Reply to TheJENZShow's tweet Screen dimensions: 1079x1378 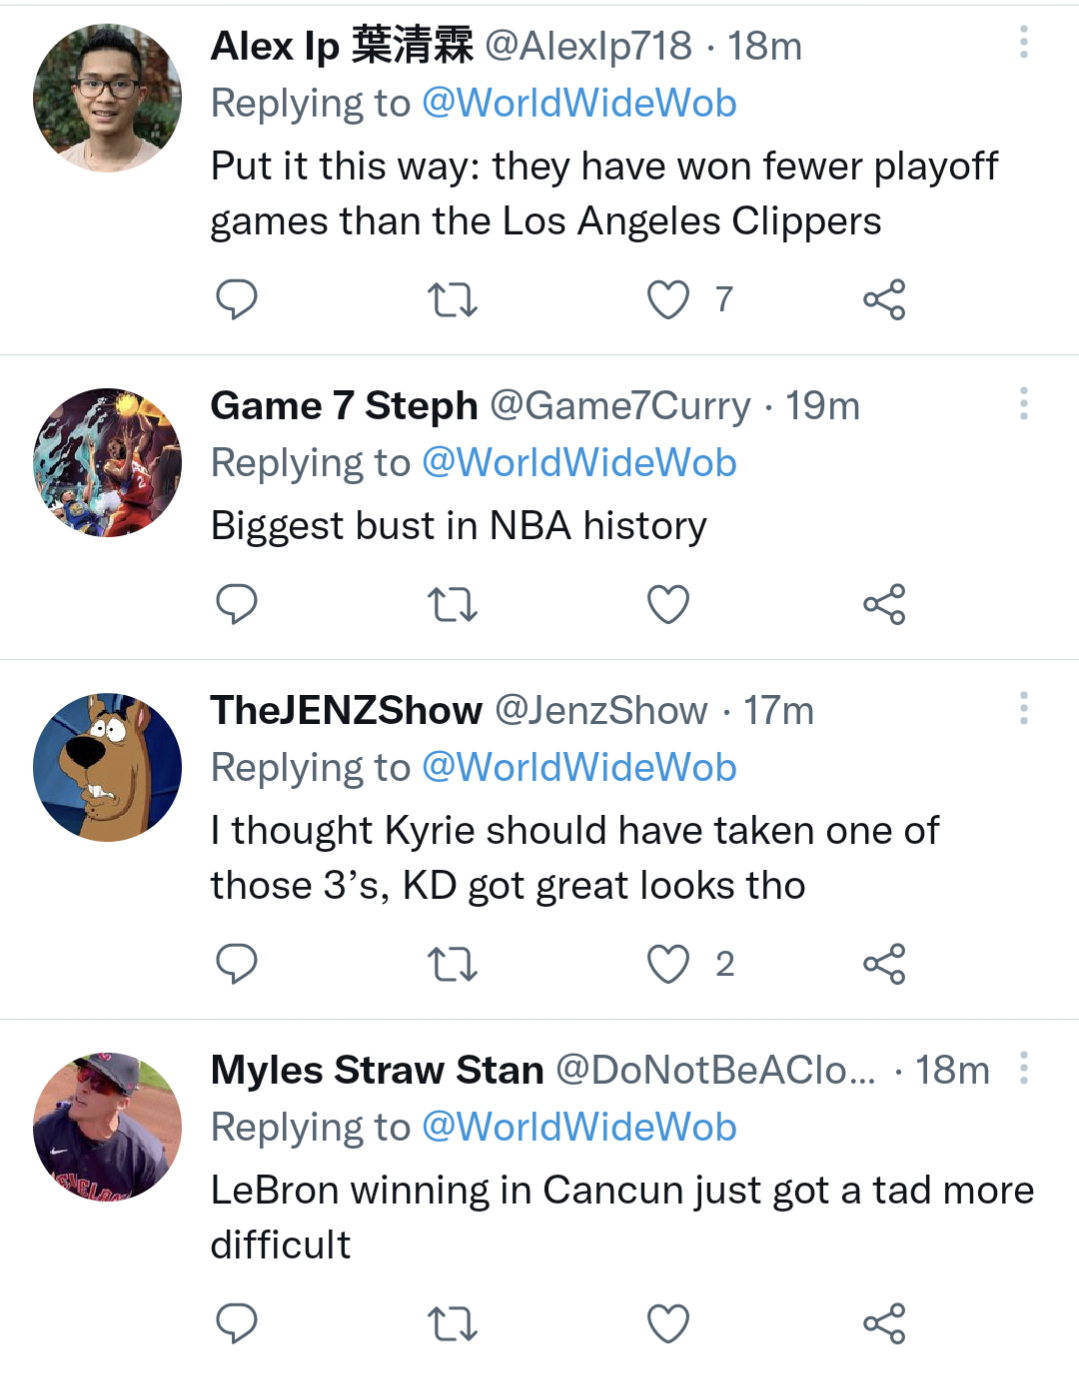(237, 963)
